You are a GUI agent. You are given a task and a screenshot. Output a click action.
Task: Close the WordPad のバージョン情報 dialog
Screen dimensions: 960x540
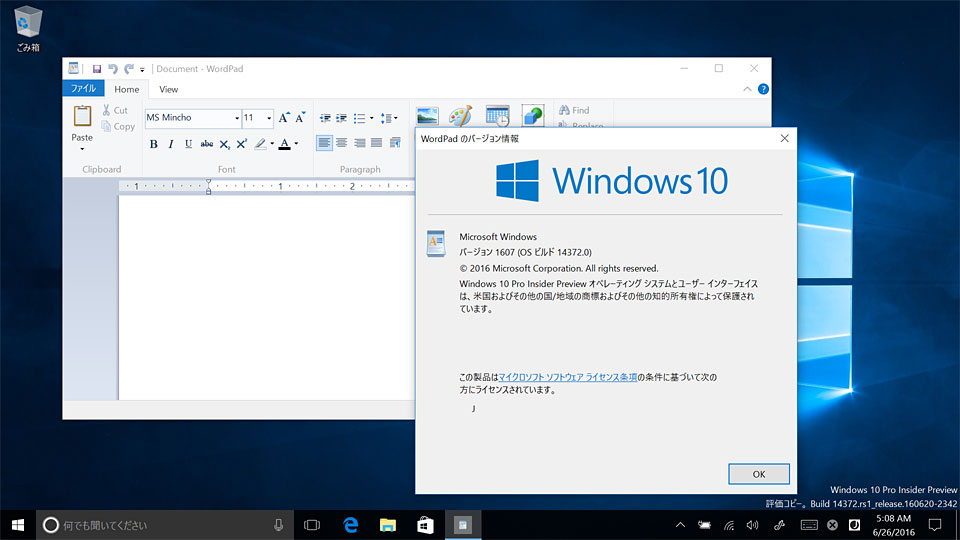point(784,138)
